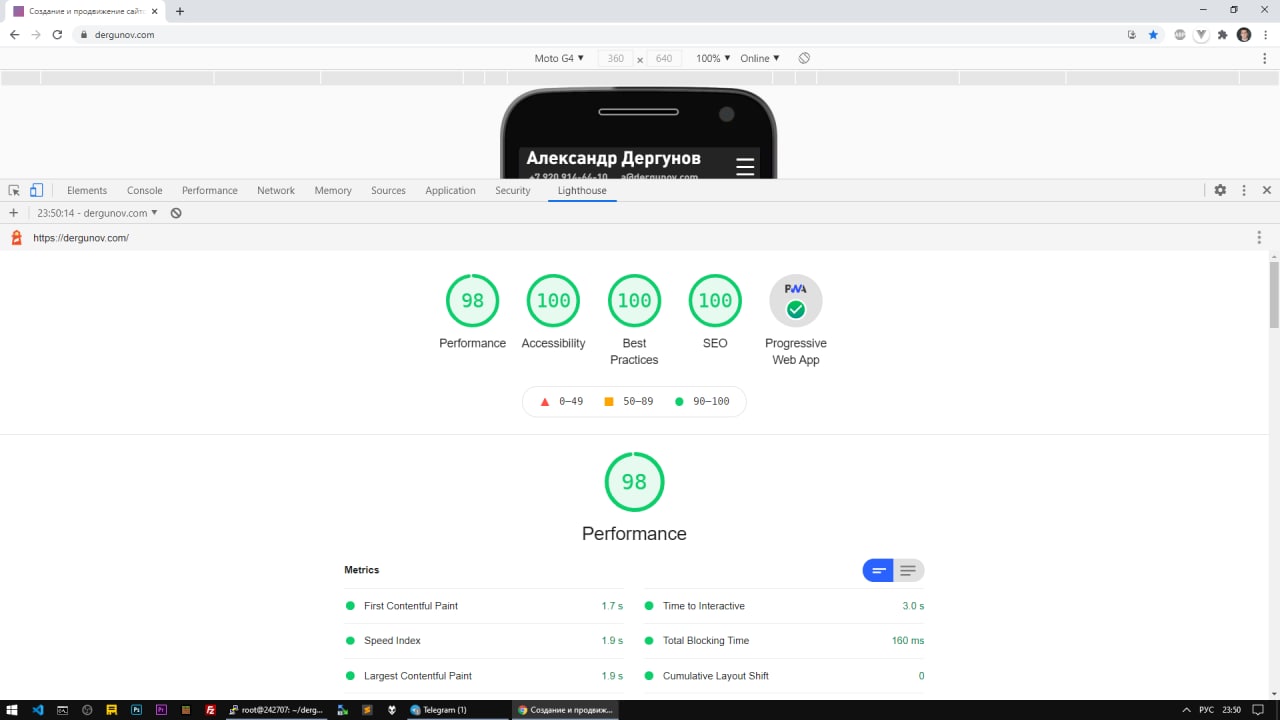Switch to the root@242707 terminal window
This screenshot has width=1280, height=720.
coord(276,710)
